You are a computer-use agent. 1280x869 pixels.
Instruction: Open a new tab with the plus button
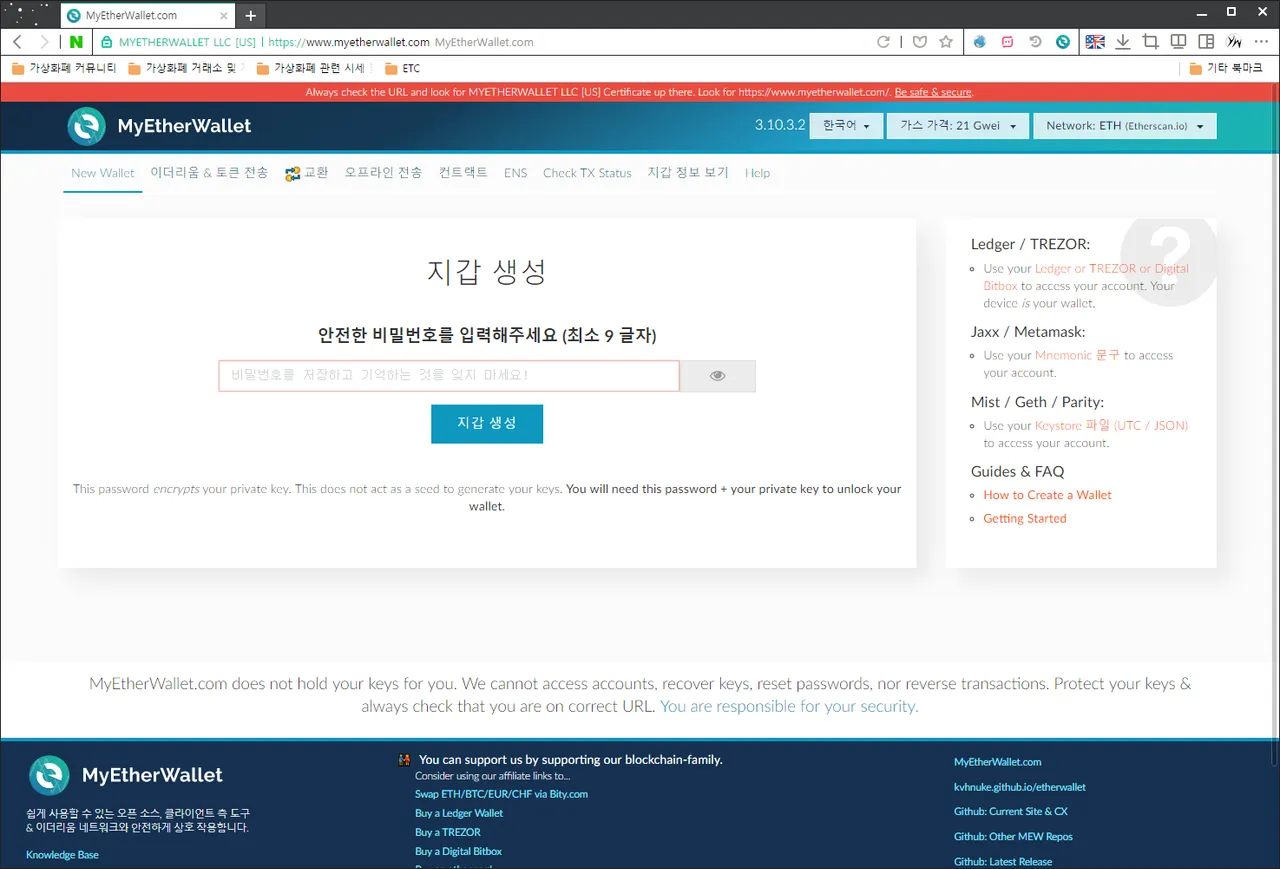(250, 15)
